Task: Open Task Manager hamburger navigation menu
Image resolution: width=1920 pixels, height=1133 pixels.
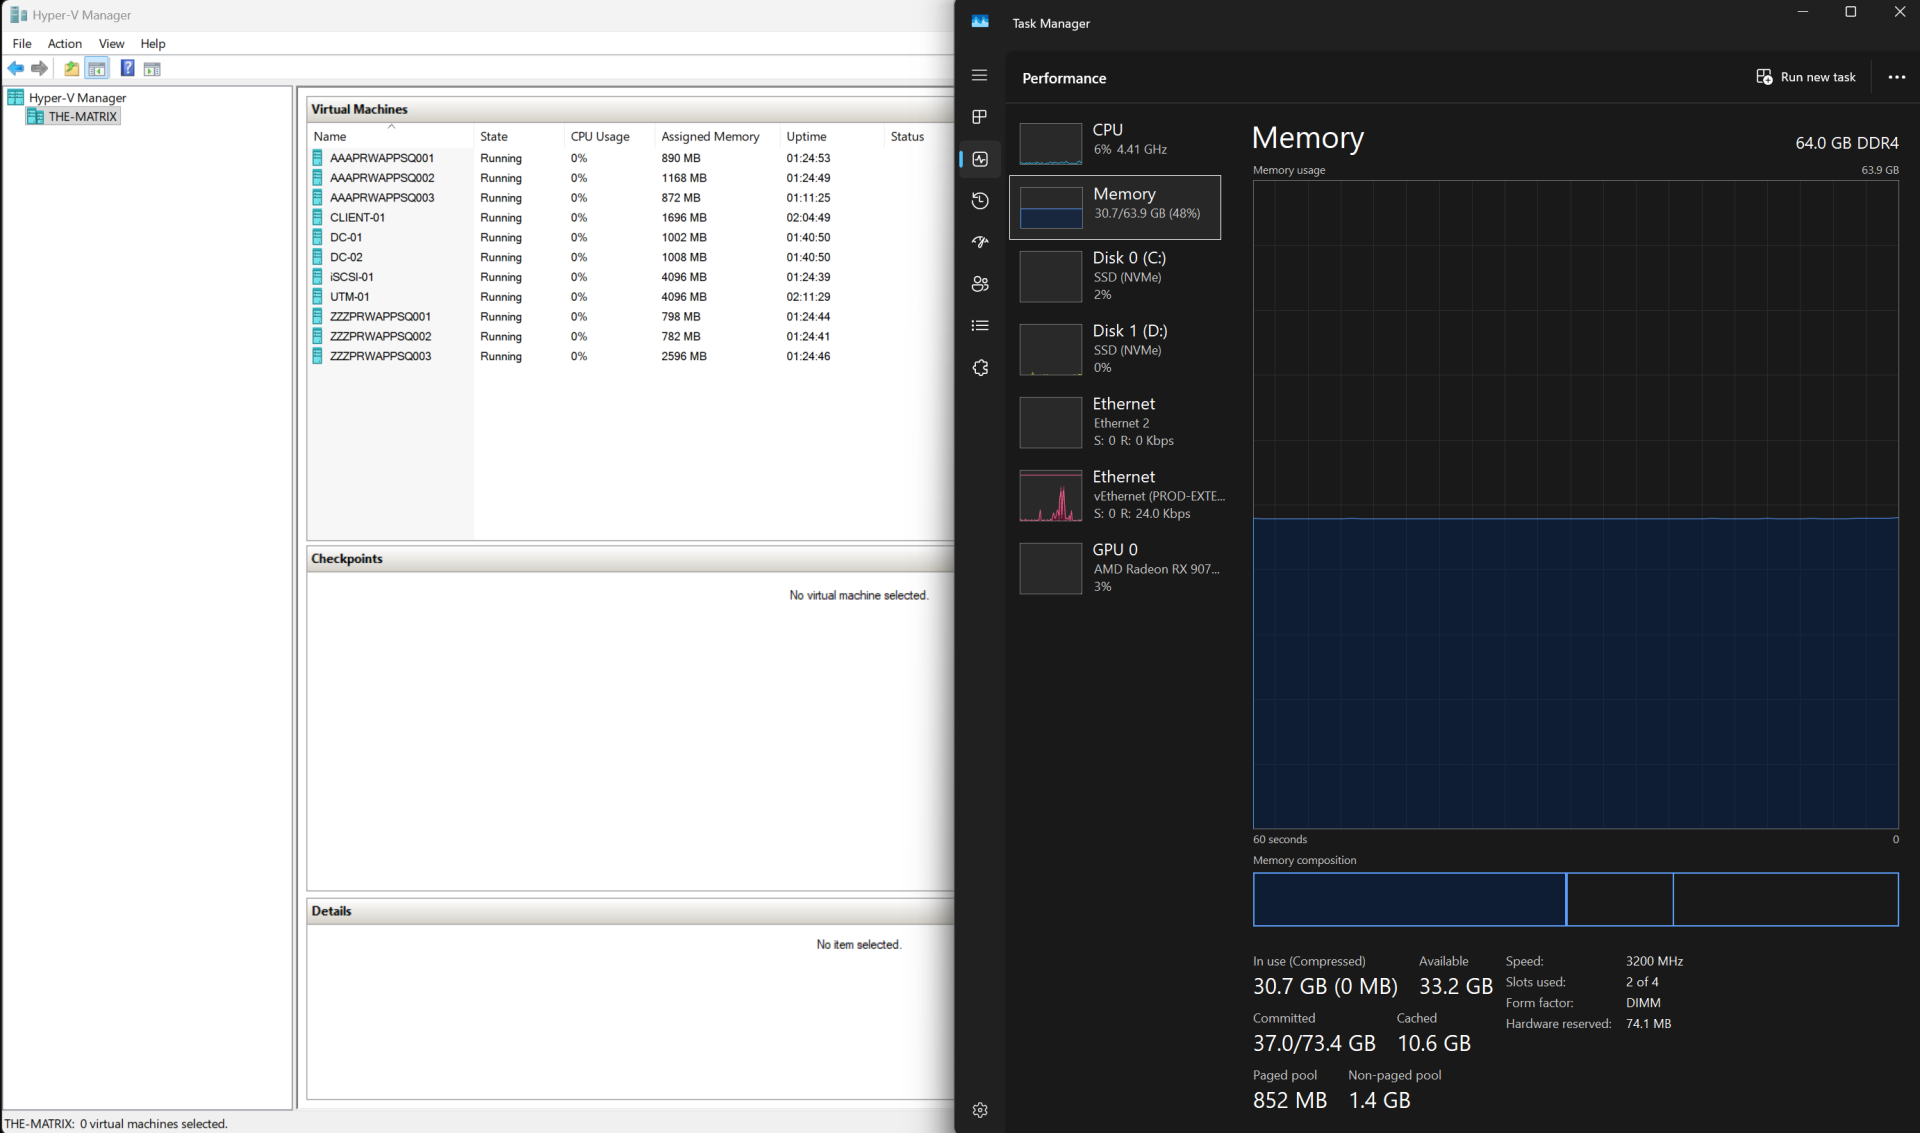Action: [x=980, y=76]
